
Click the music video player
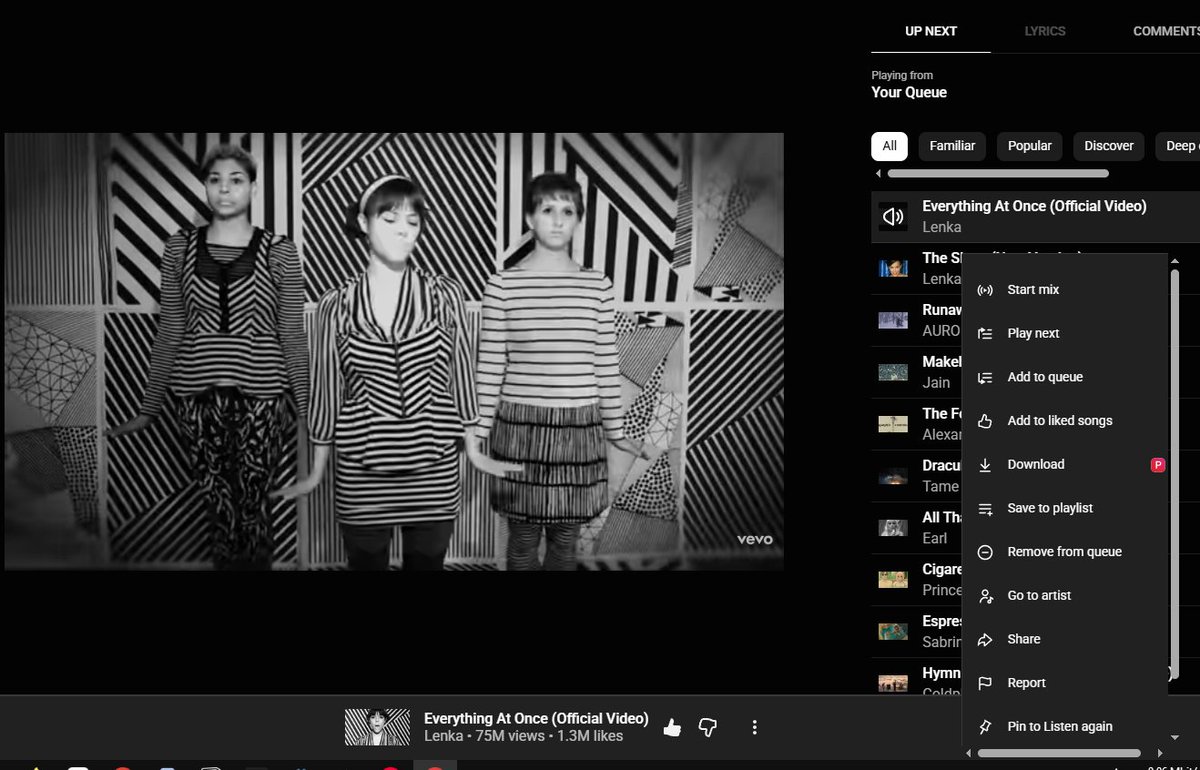click(394, 351)
